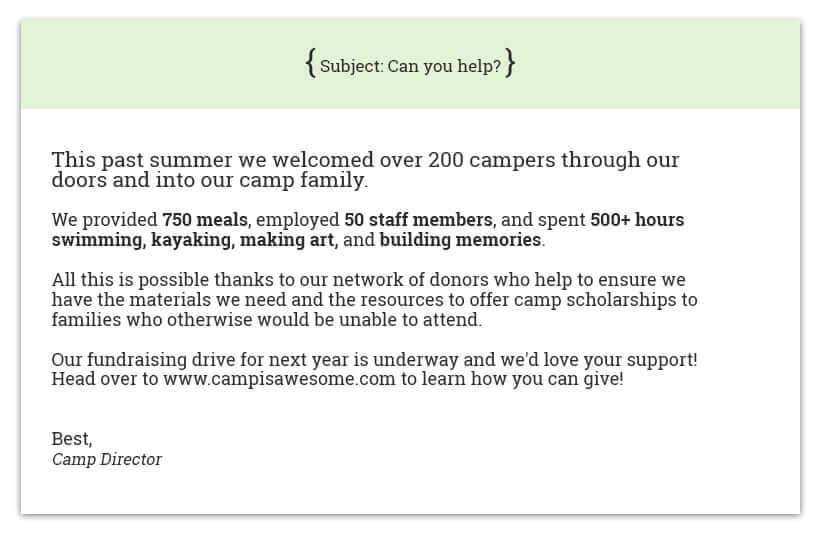
Task: Click the bold word "swimming"
Action: point(98,240)
